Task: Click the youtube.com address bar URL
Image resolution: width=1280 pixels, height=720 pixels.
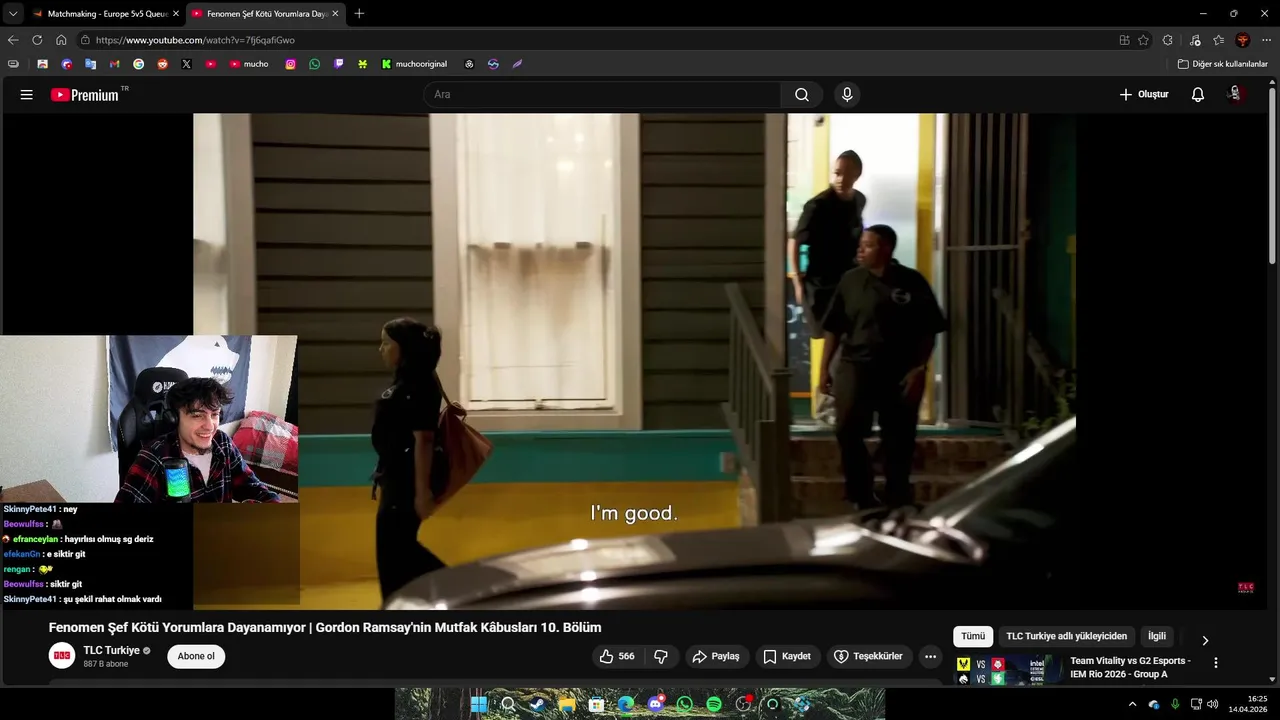Action: tap(195, 40)
